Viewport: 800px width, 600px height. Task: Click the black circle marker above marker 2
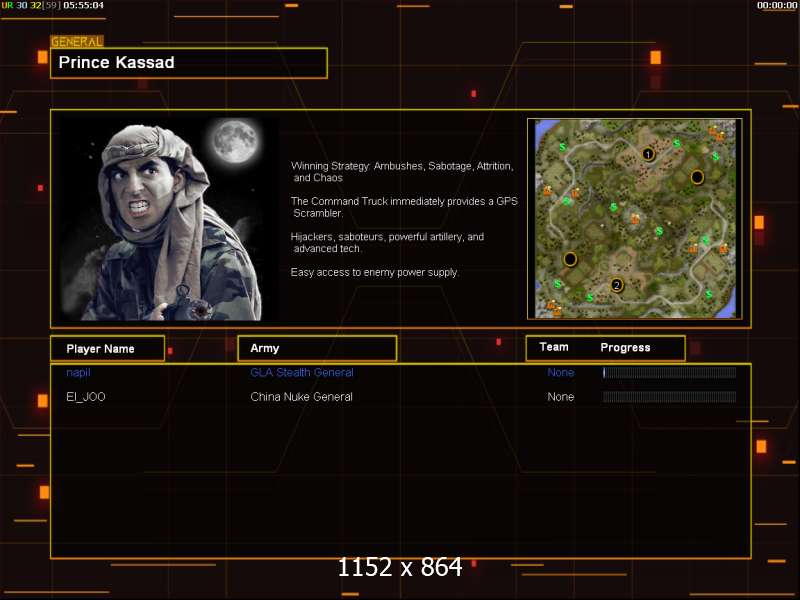point(570,259)
